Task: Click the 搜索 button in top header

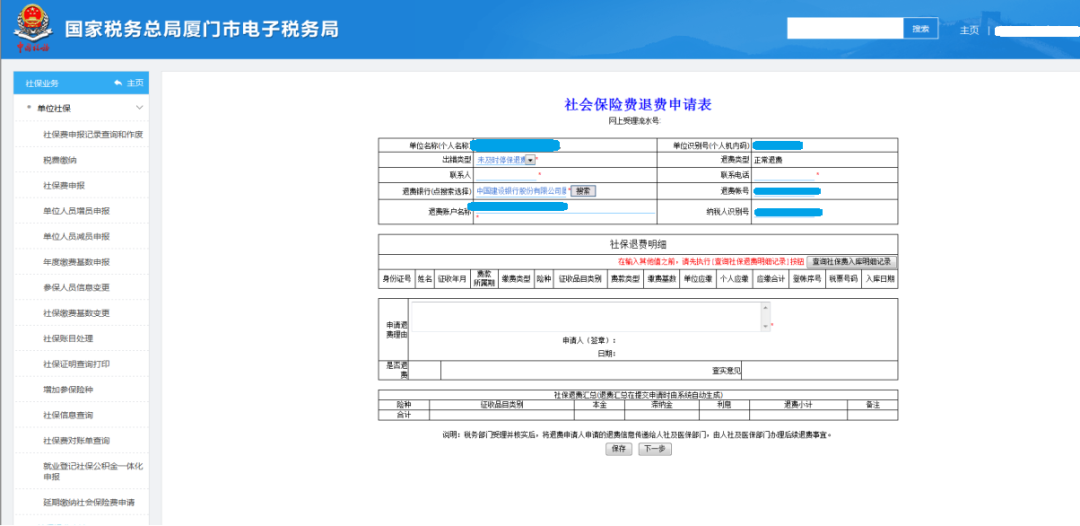Action: [921, 28]
